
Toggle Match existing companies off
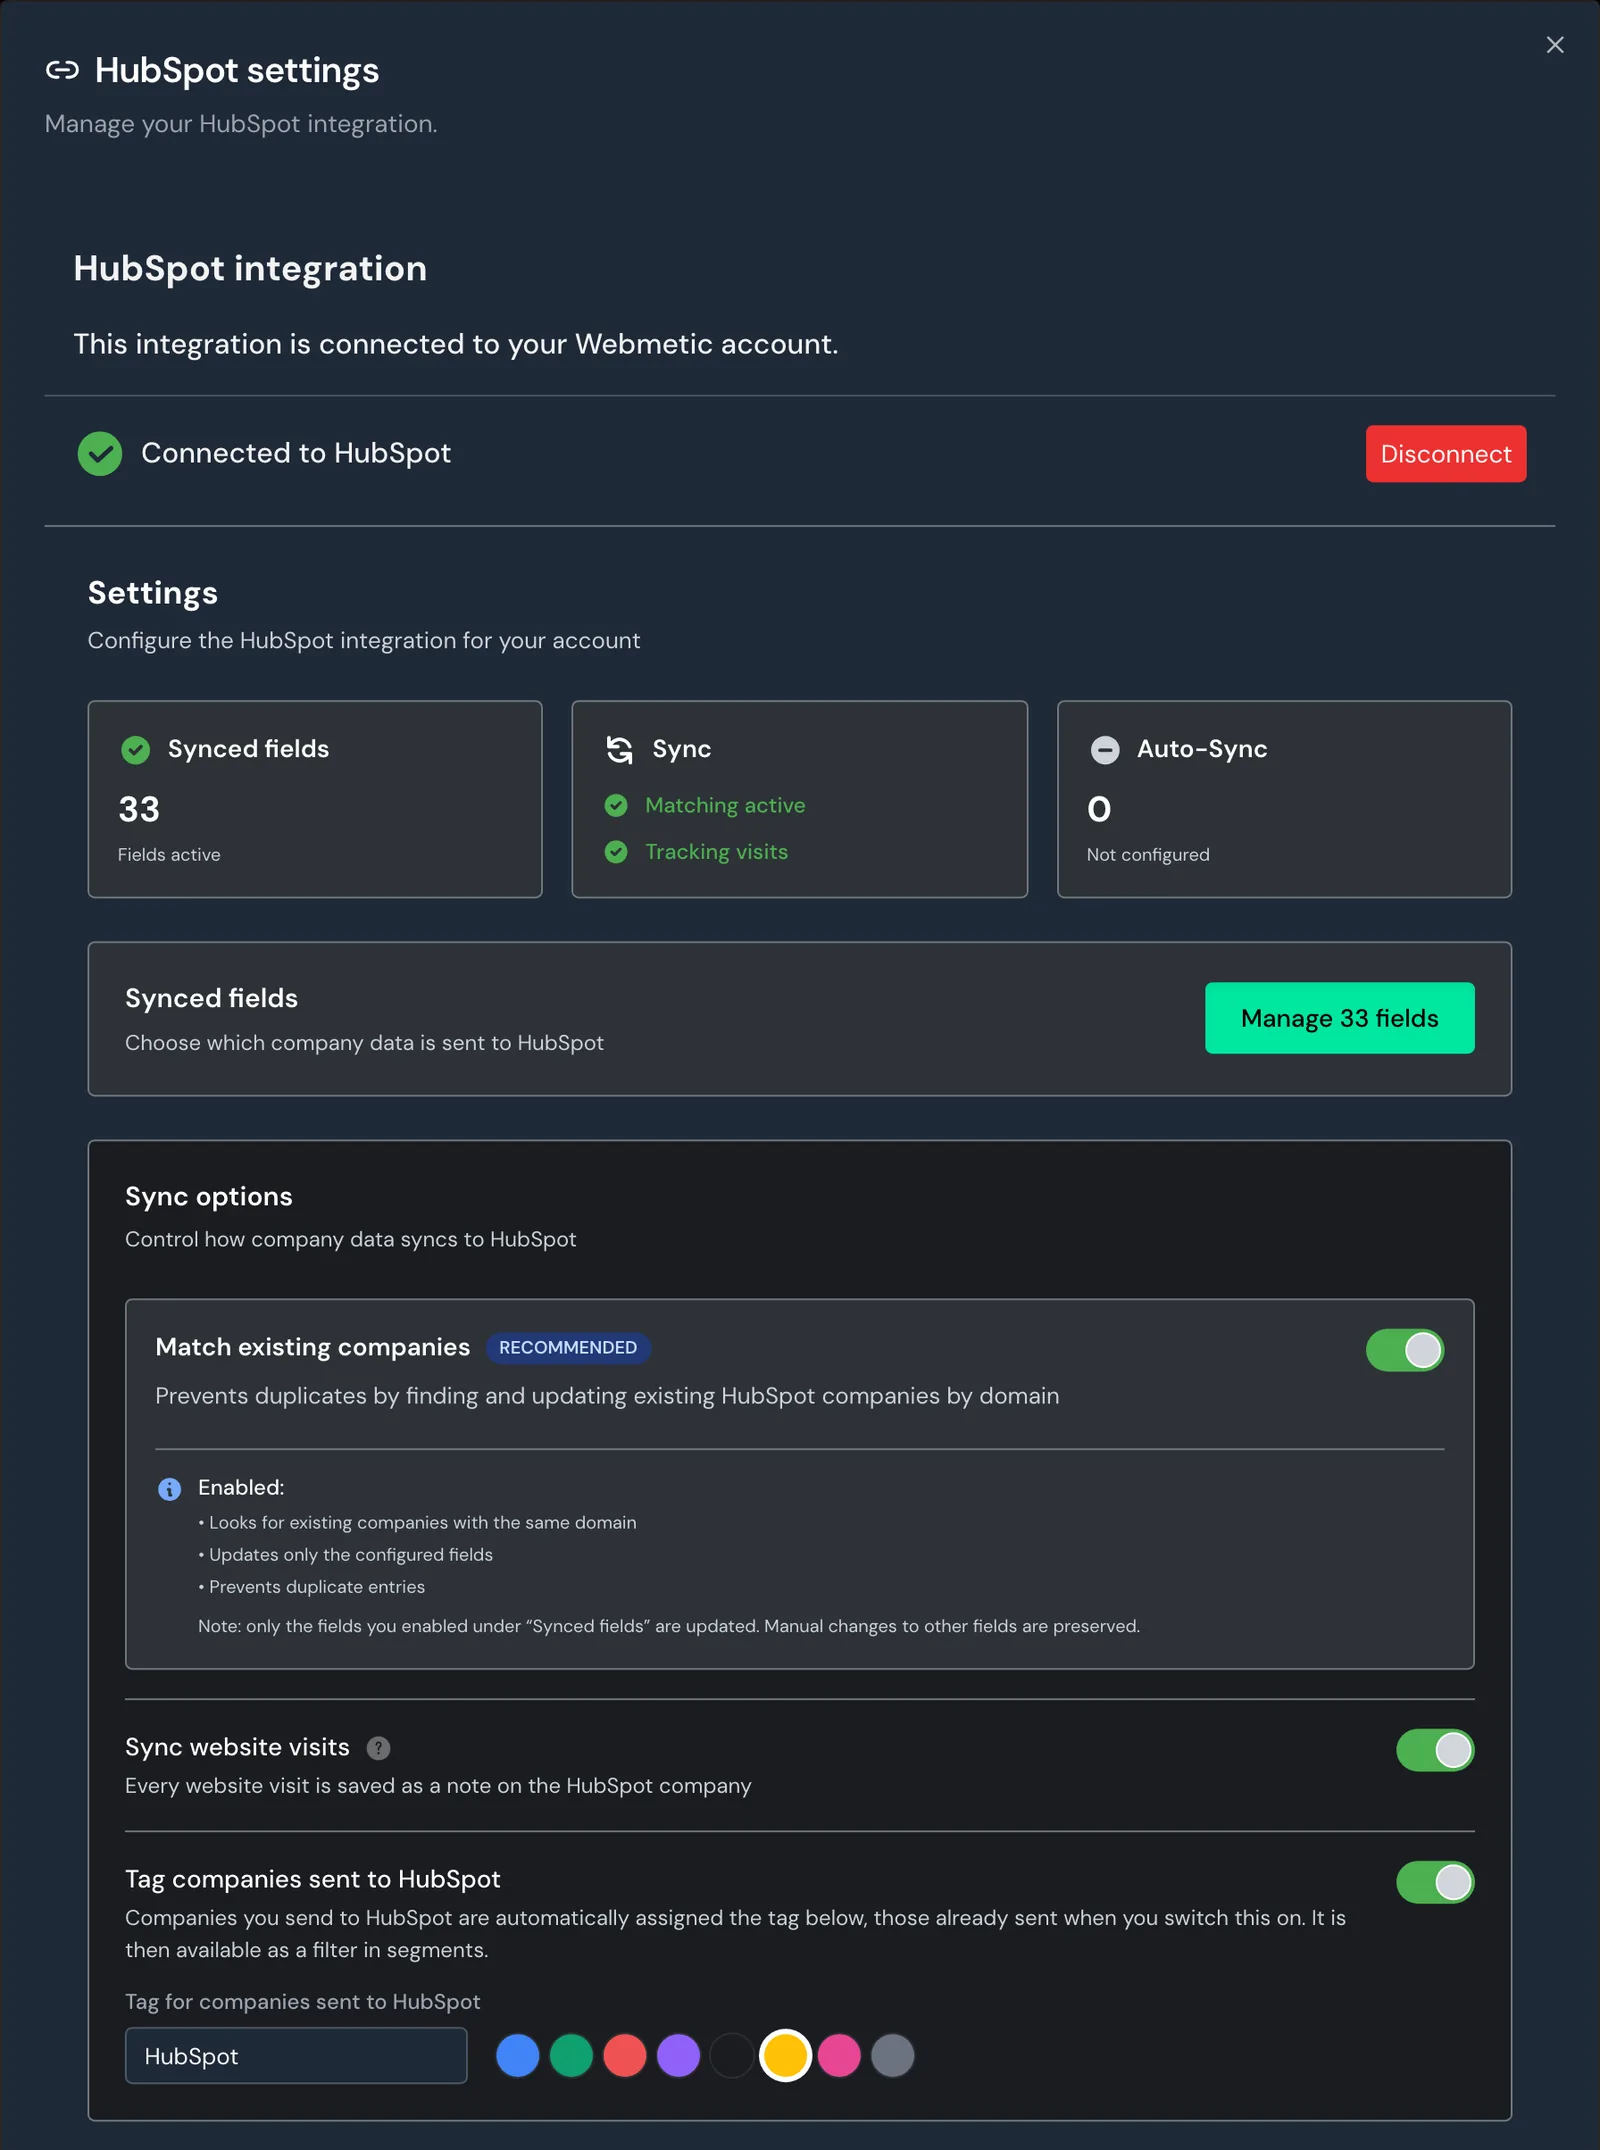1405,1350
